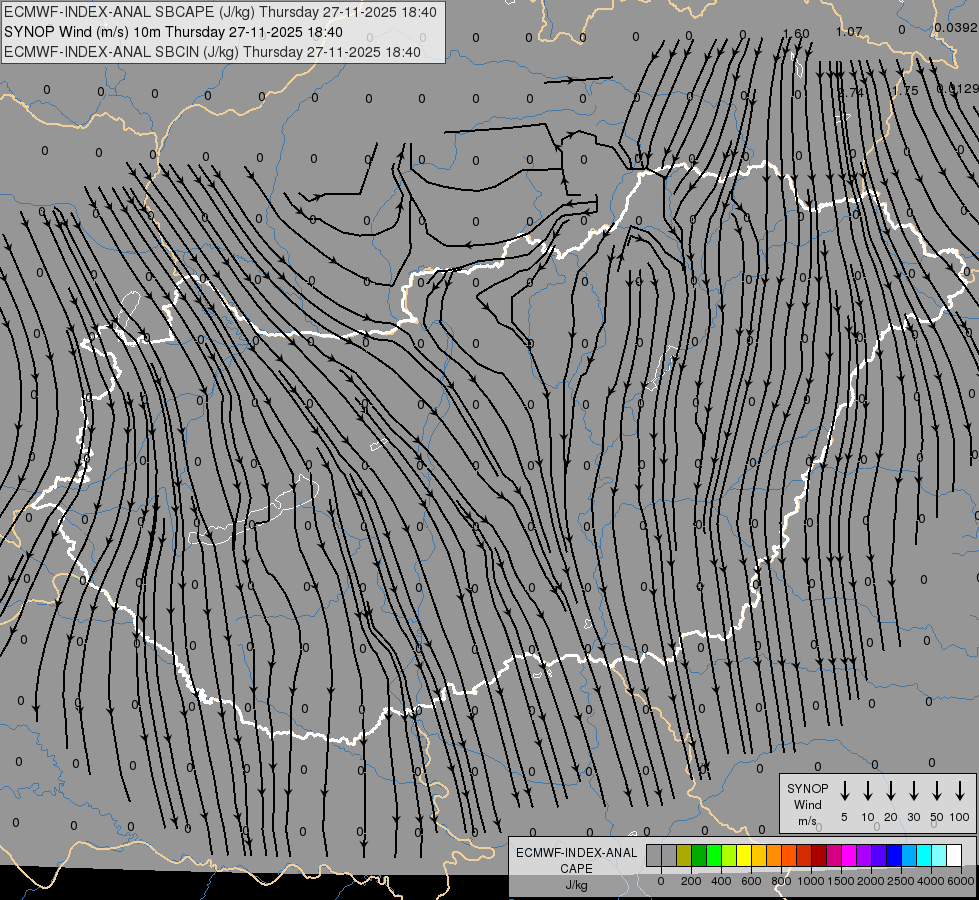Viewport: 979px width, 900px height.
Task: Click the '4000' tick label on CAPE scale
Action: pyautogui.click(x=931, y=881)
